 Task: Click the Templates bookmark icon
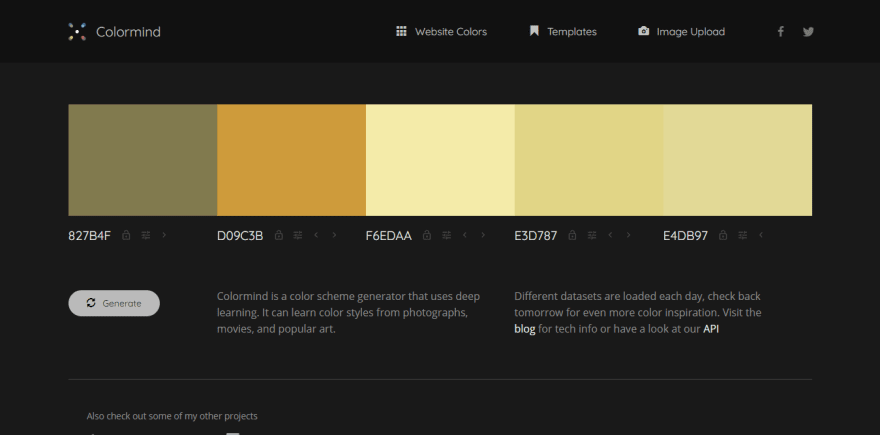(534, 31)
